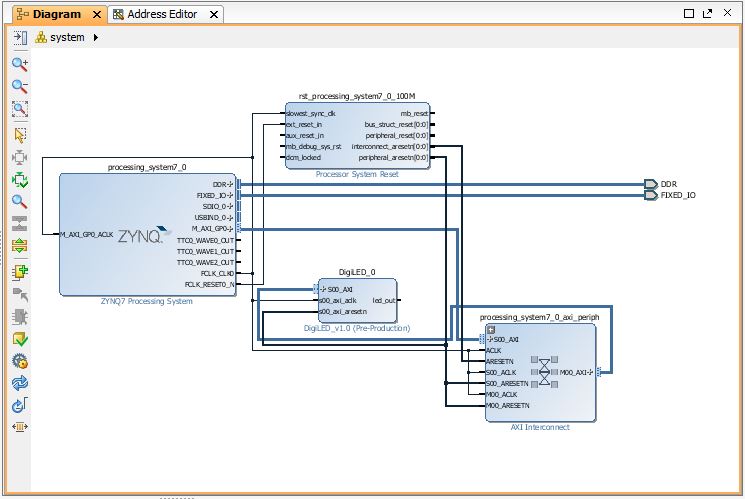
Task: Select the AXI Interconnect block label
Action: 540,427
